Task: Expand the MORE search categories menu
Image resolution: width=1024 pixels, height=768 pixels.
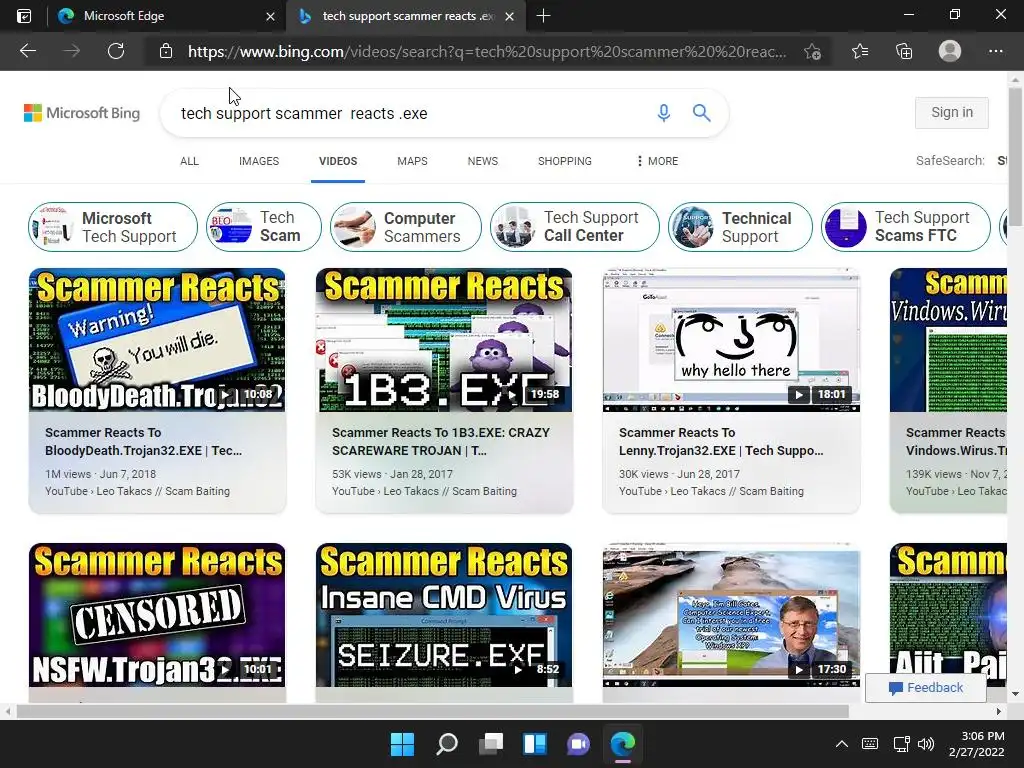Action: (658, 161)
